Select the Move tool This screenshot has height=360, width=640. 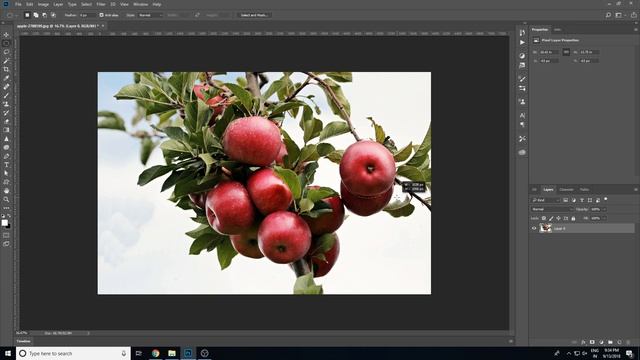6,35
